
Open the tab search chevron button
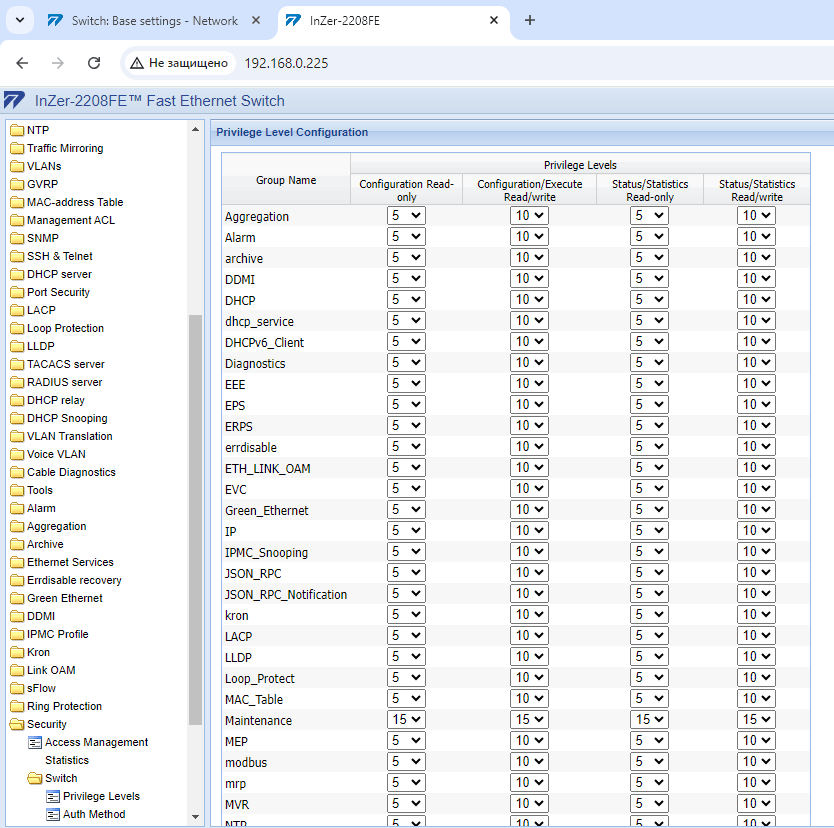click(20, 20)
